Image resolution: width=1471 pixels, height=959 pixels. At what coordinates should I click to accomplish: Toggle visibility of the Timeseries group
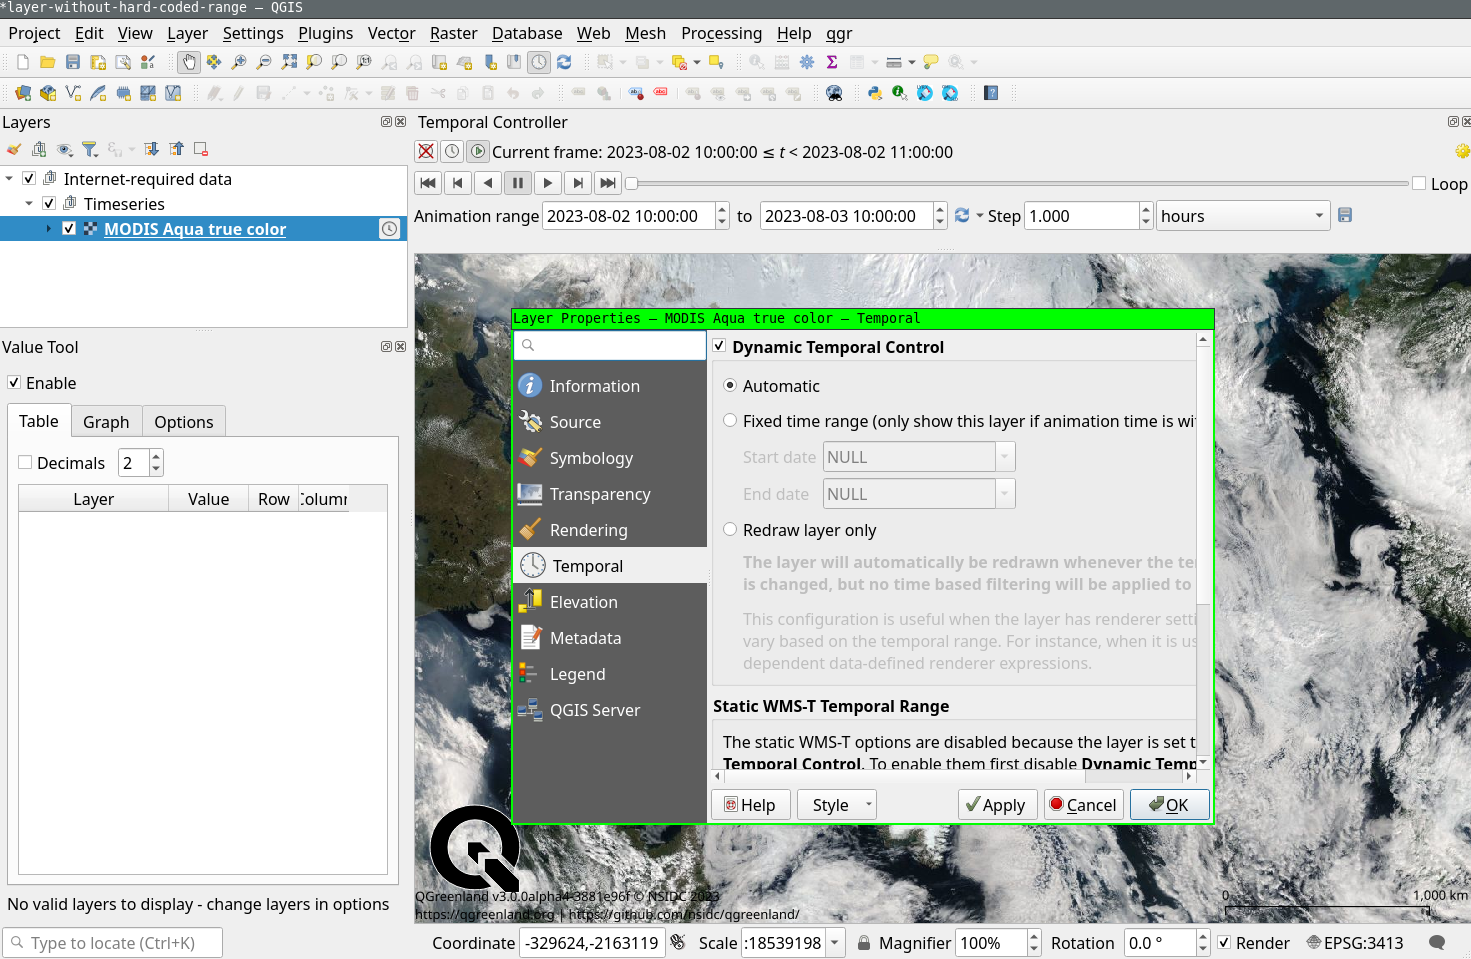point(48,203)
